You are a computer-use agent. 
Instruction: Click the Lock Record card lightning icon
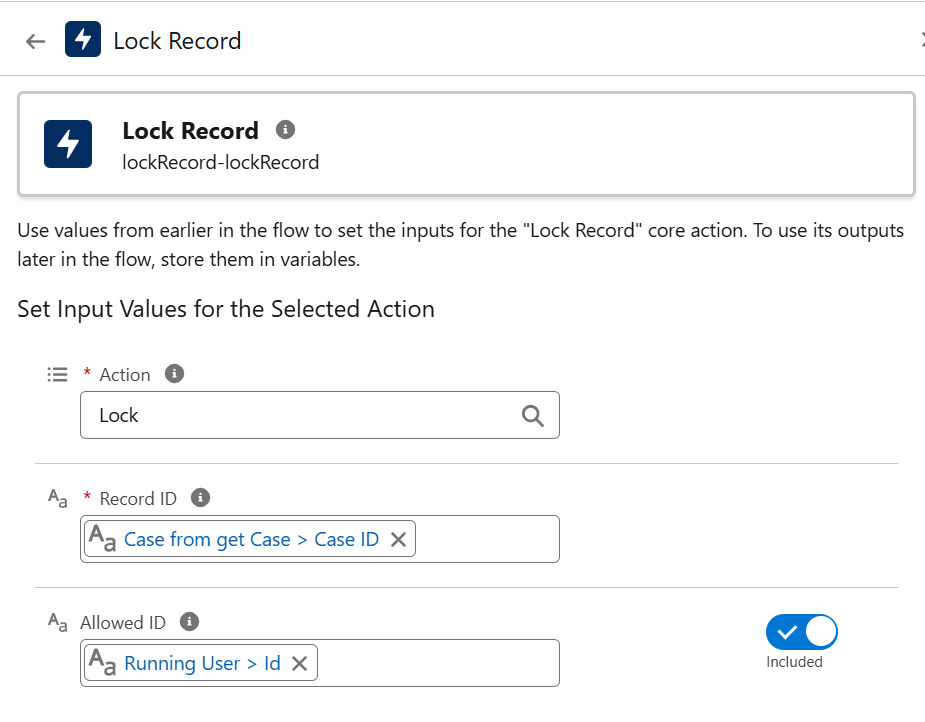[68, 144]
